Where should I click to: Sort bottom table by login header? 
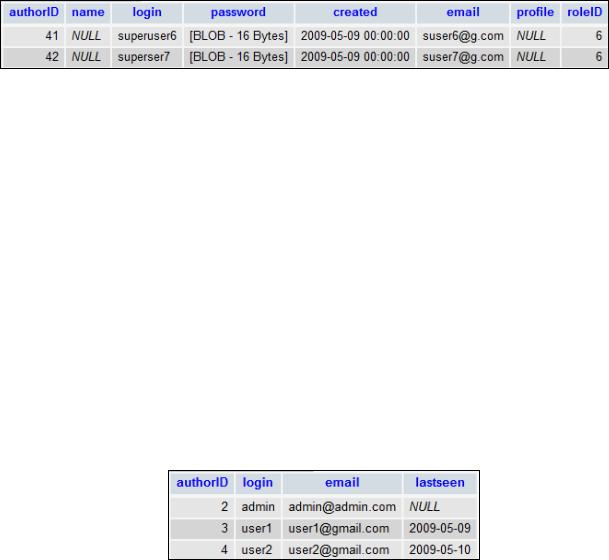click(x=258, y=482)
